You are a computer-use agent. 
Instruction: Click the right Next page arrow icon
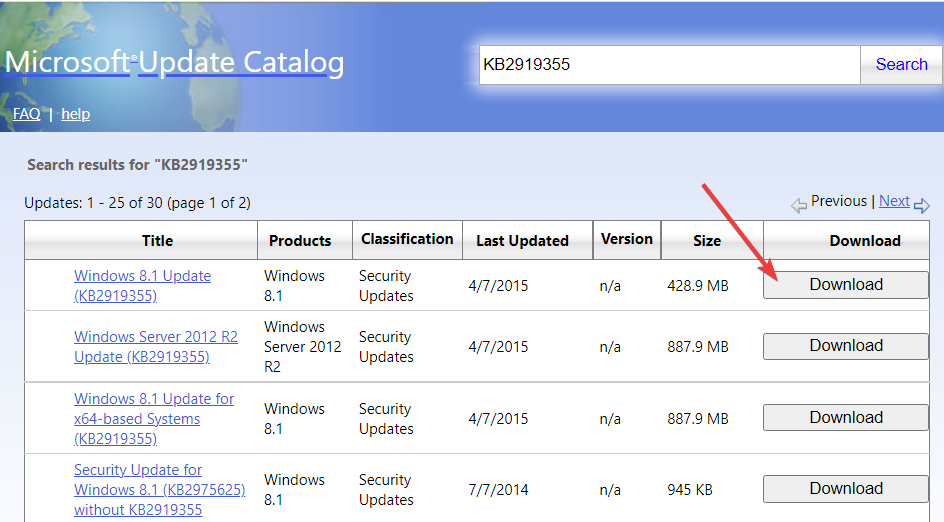click(x=921, y=205)
